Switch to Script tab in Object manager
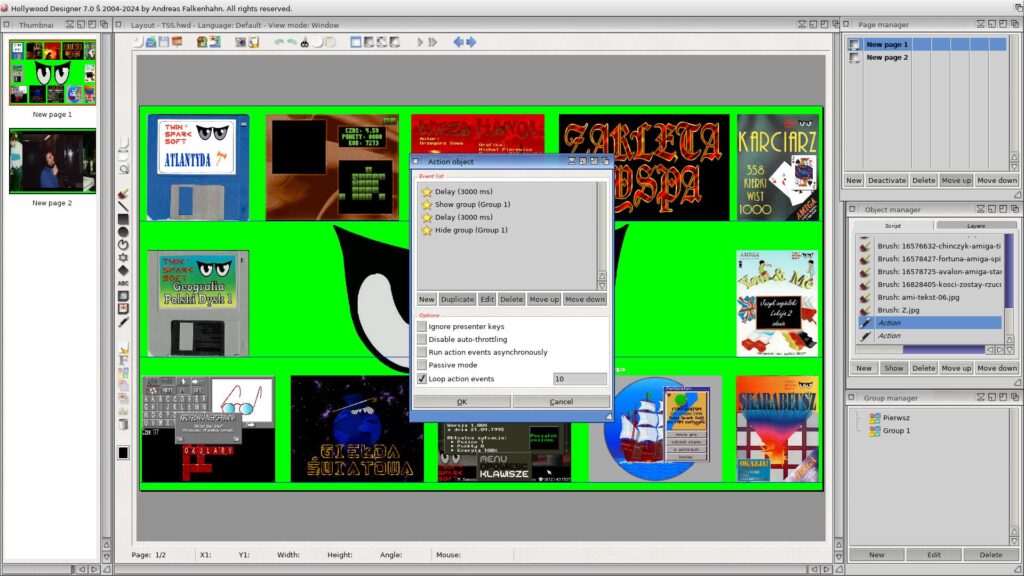The height and width of the screenshot is (576, 1024). (x=893, y=225)
